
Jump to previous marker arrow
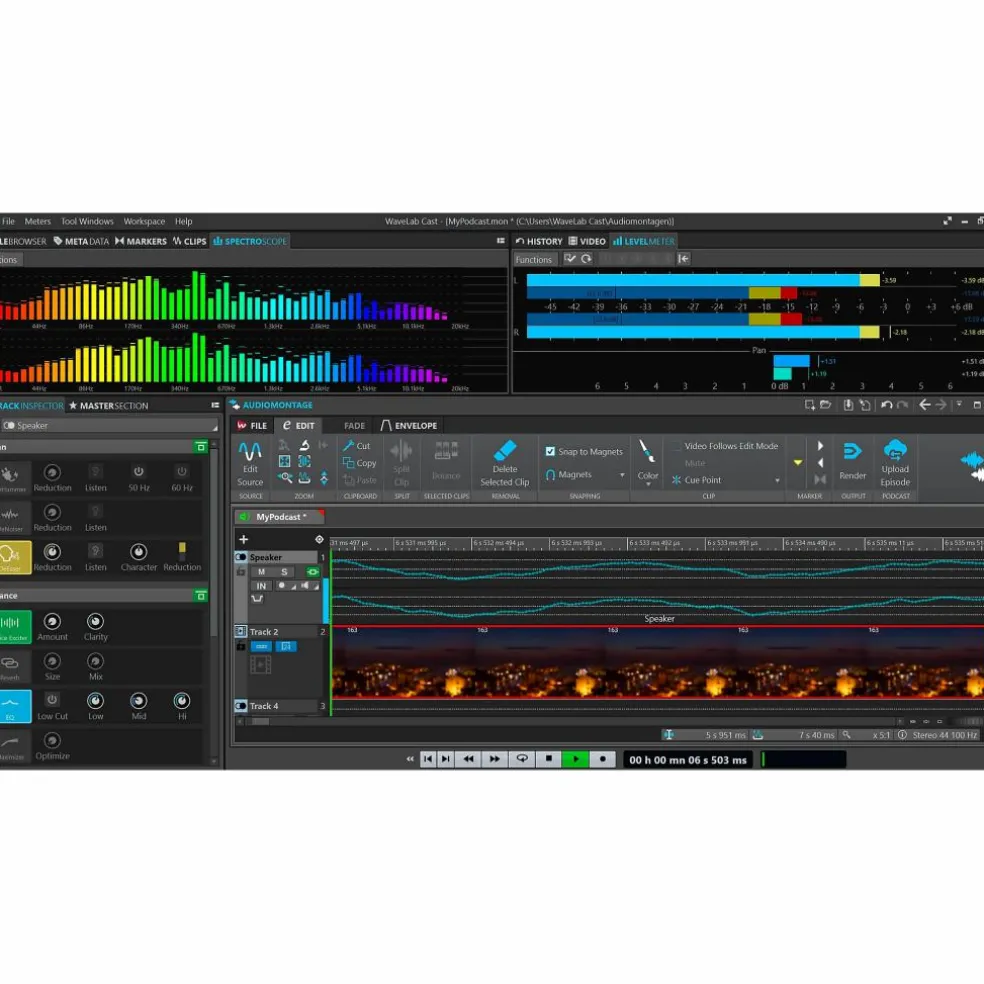[x=820, y=463]
